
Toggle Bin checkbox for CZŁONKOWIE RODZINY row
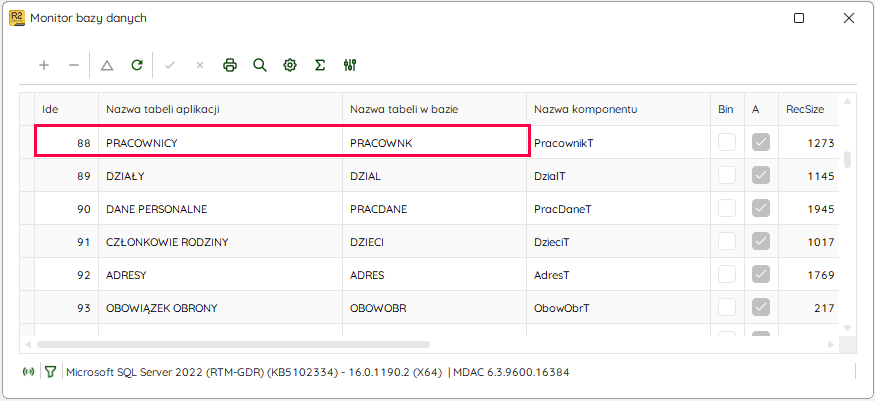pyautogui.click(x=727, y=241)
